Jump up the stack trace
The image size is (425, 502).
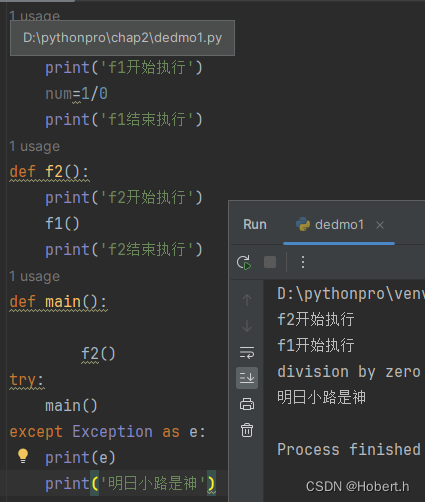click(247, 300)
